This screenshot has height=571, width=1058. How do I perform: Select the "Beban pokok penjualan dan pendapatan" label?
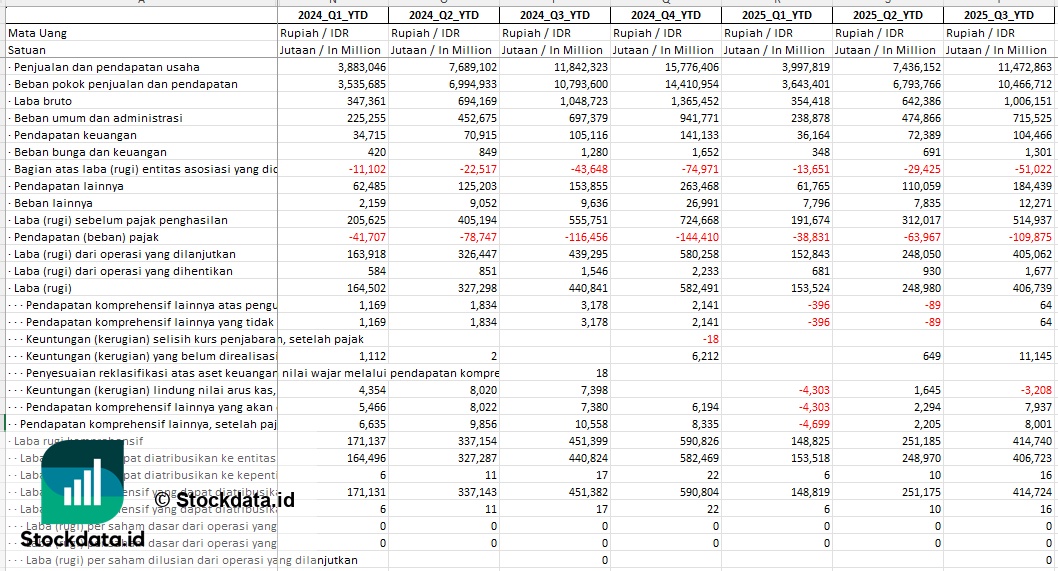pos(126,84)
